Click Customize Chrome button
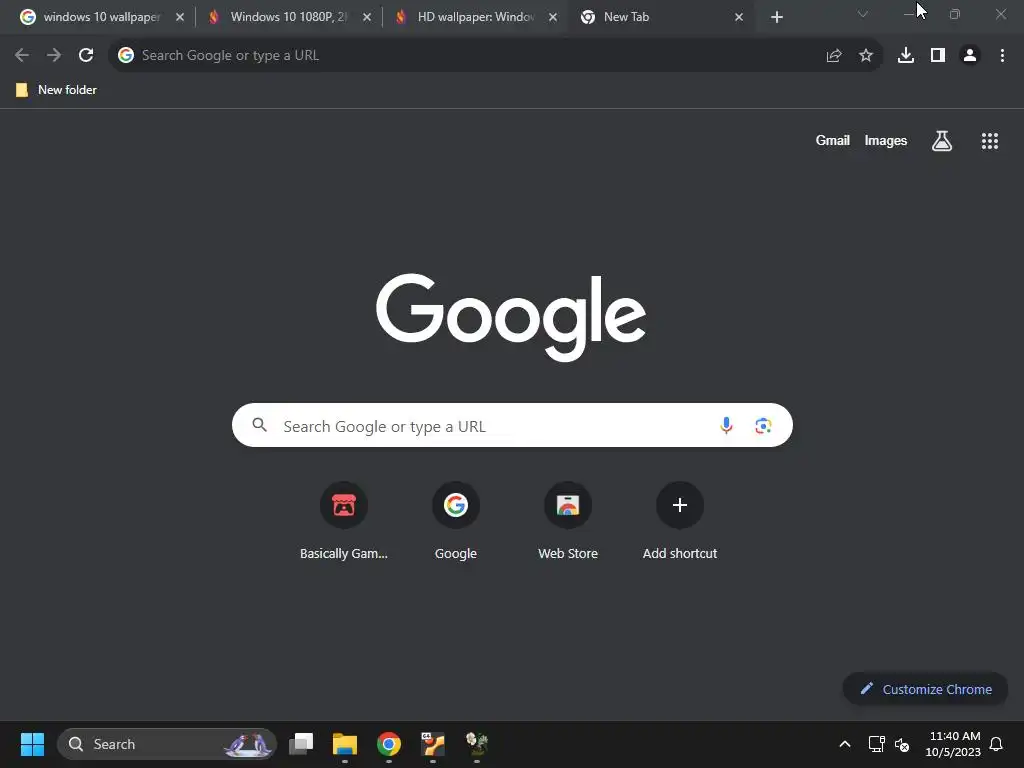Image resolution: width=1024 pixels, height=768 pixels. (925, 689)
